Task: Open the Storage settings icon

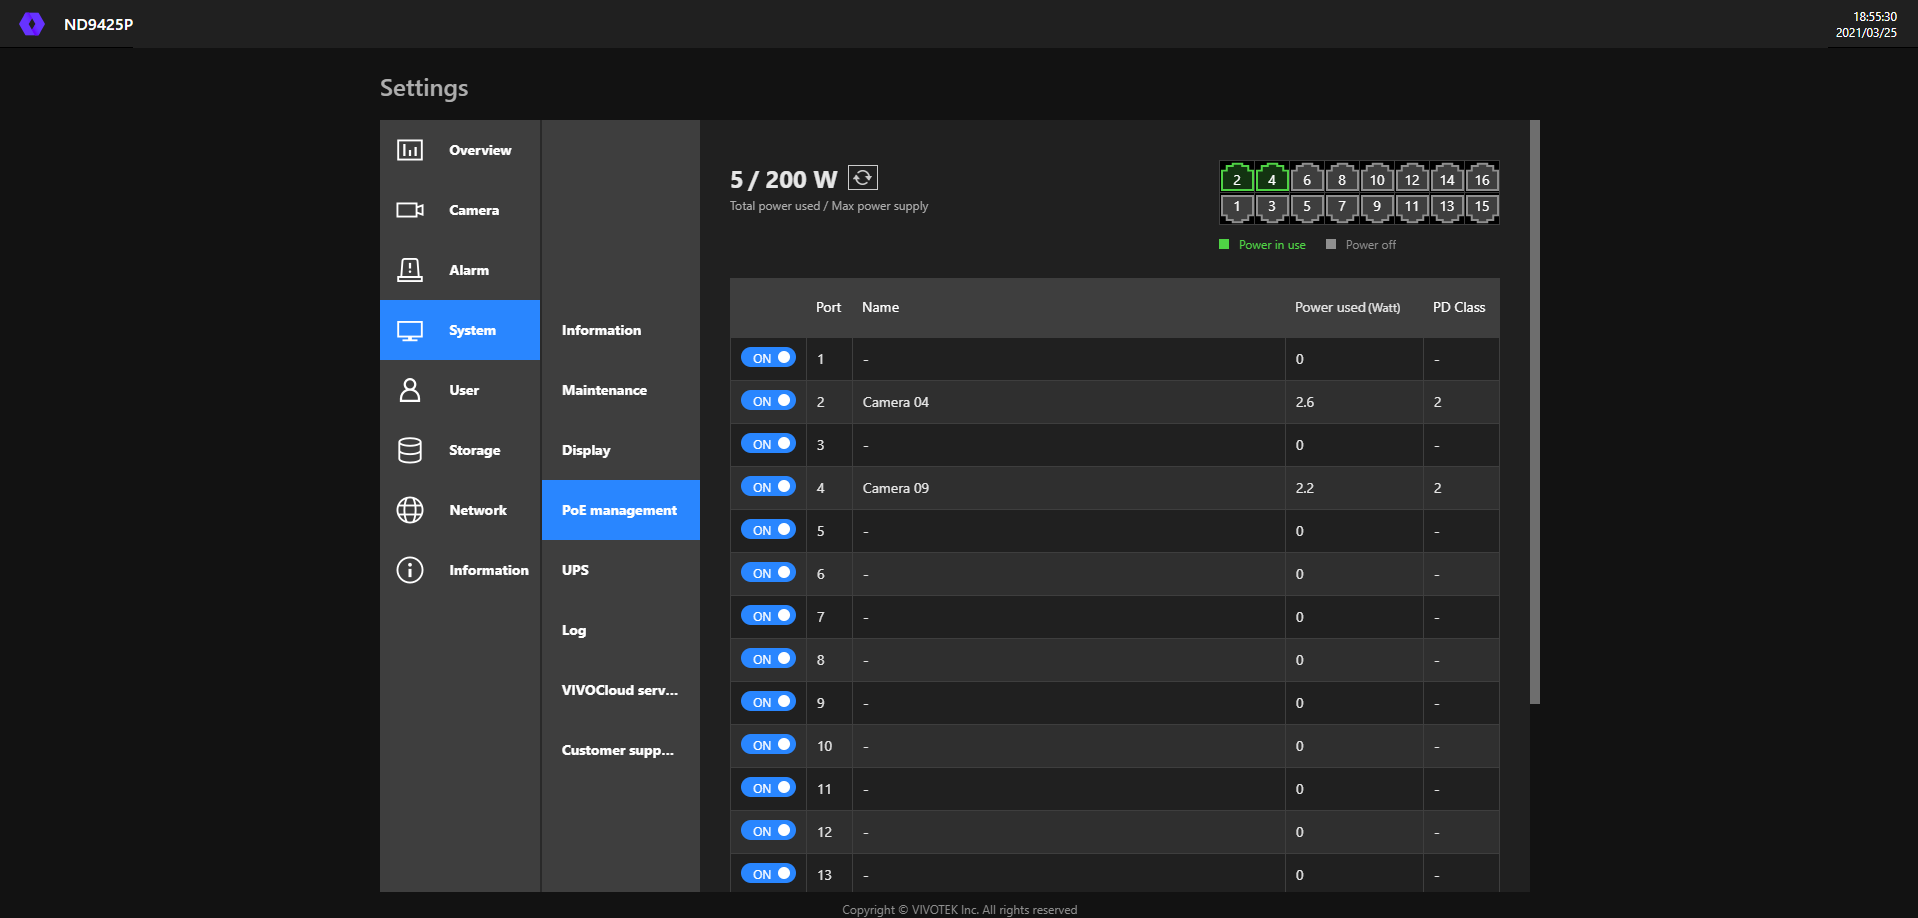Action: click(410, 450)
